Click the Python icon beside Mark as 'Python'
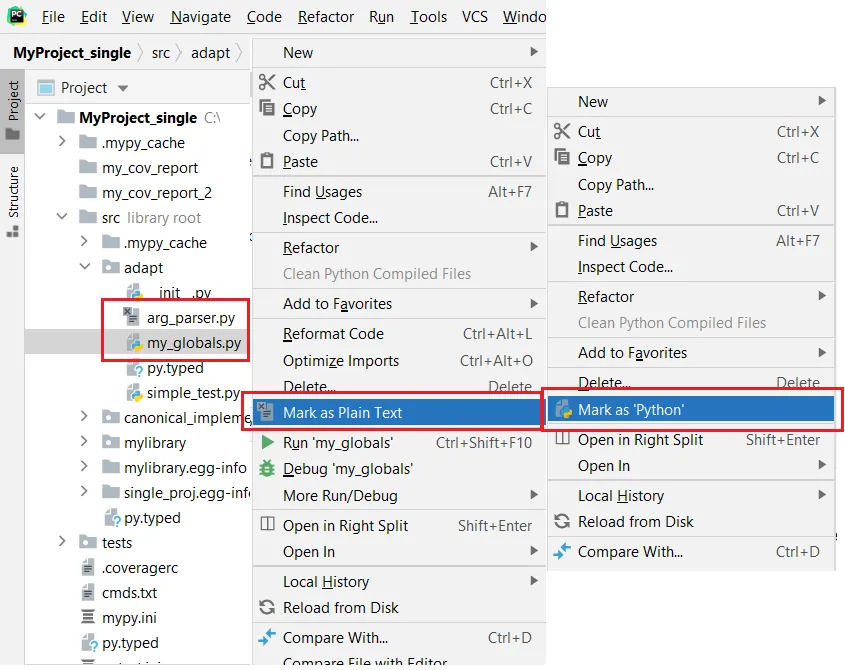This screenshot has width=845, height=670. coord(564,409)
